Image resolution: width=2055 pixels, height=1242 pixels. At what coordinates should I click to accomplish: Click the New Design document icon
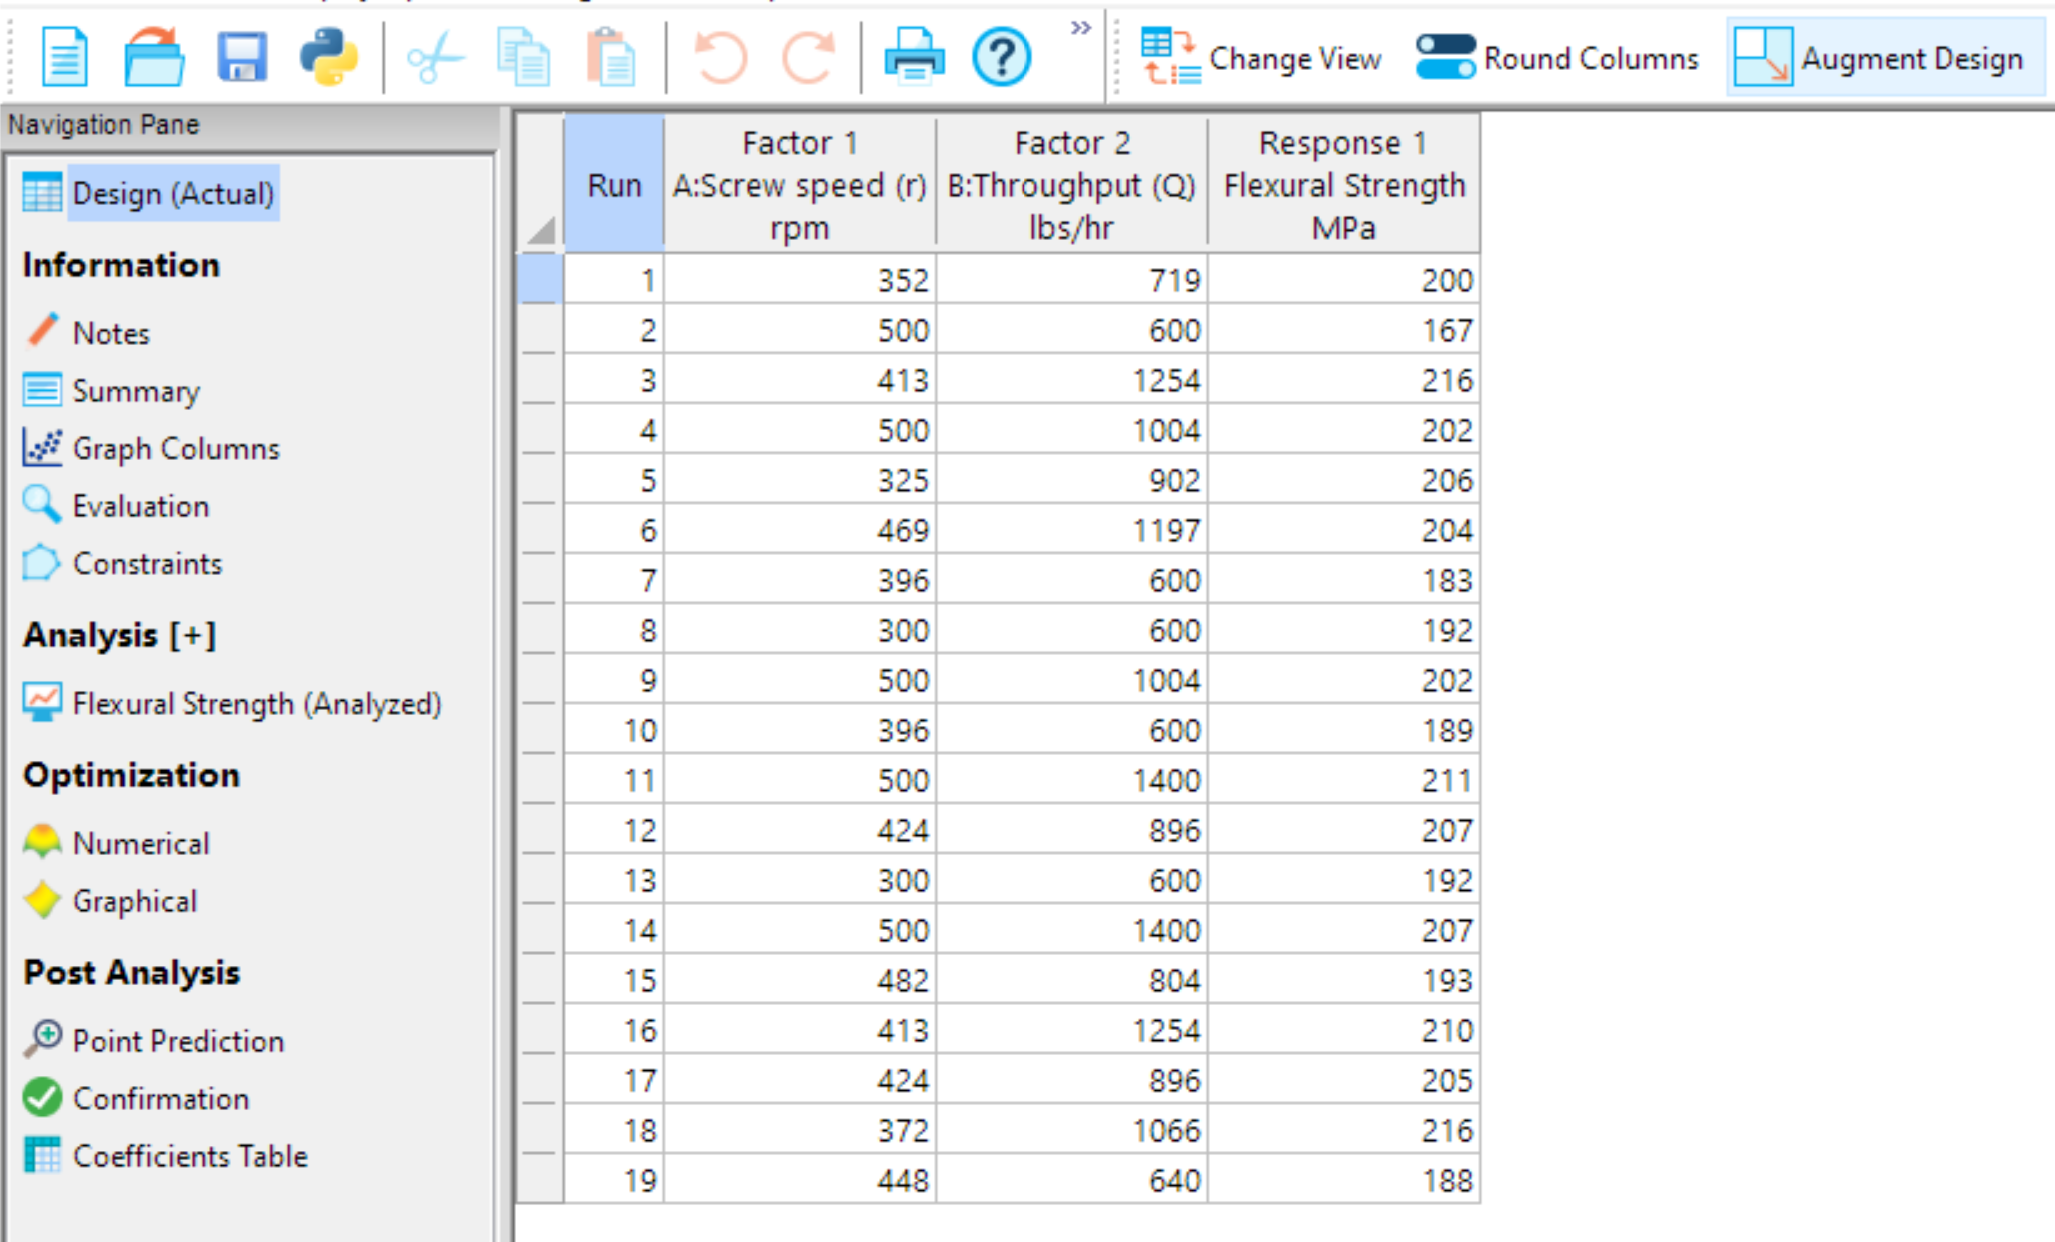(x=64, y=57)
